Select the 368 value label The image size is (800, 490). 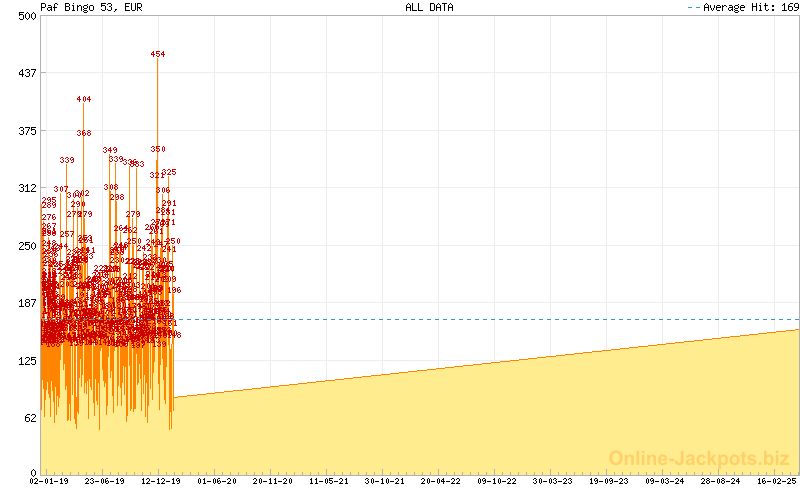[84, 133]
